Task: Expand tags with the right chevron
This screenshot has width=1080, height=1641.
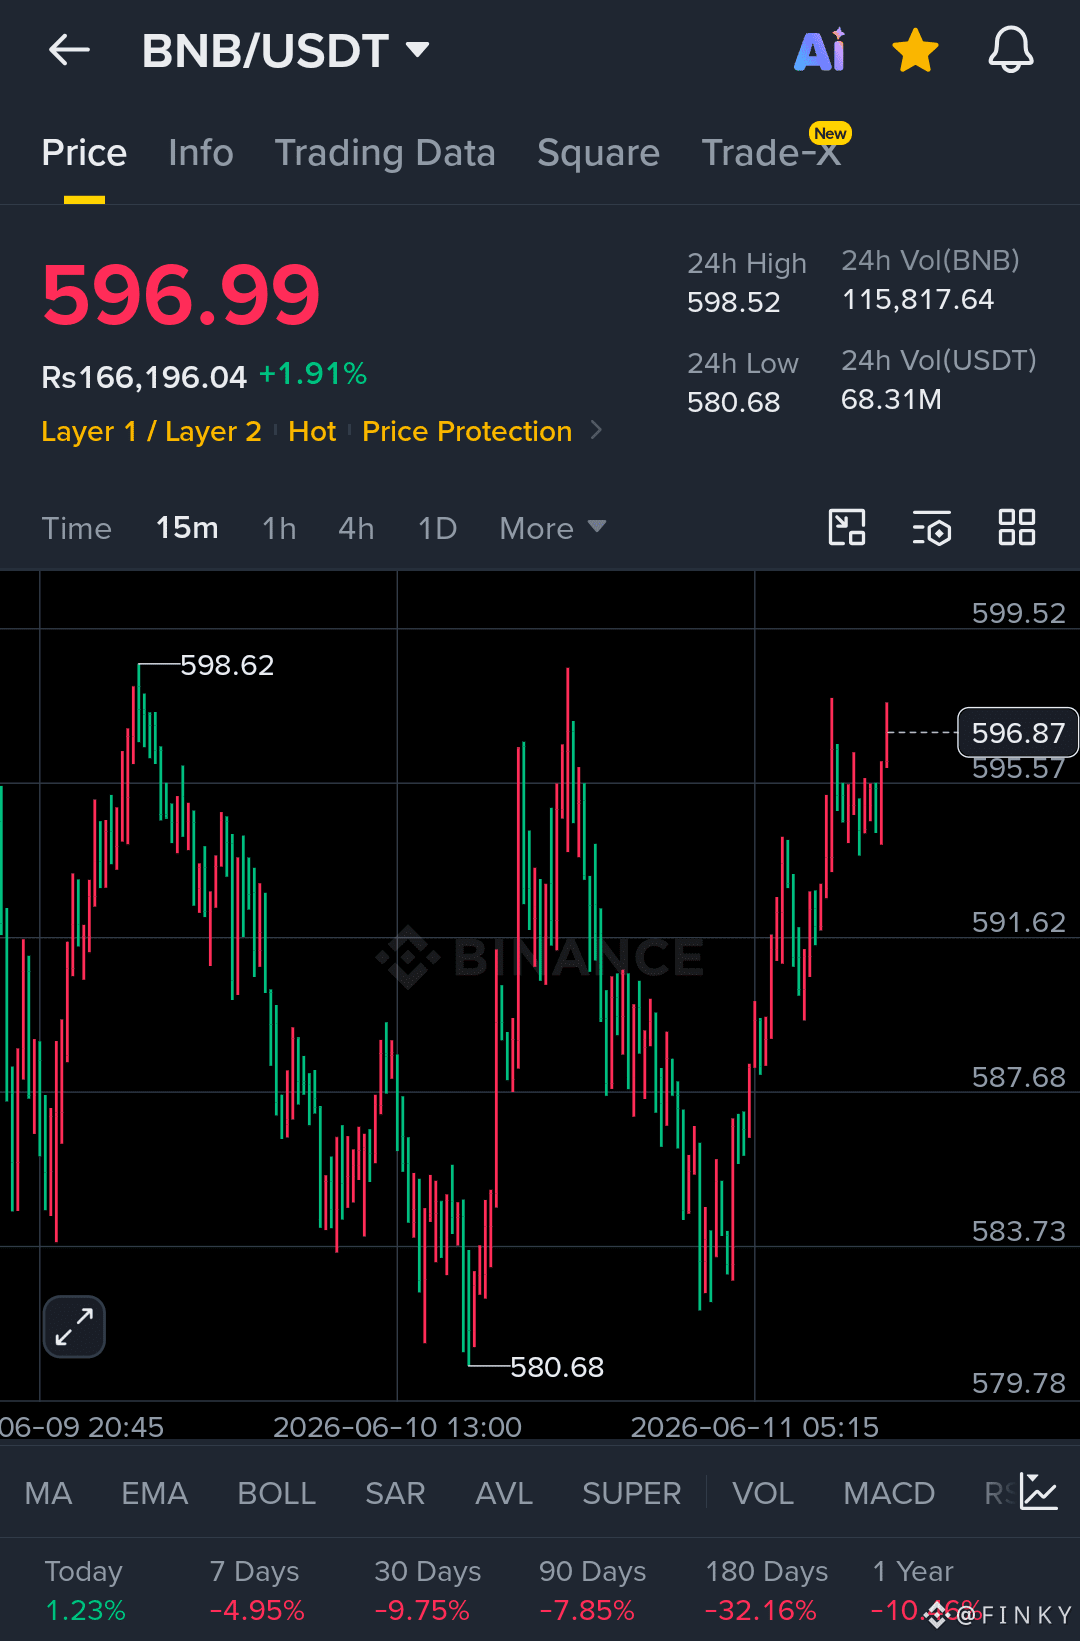Action: pyautogui.click(x=597, y=430)
